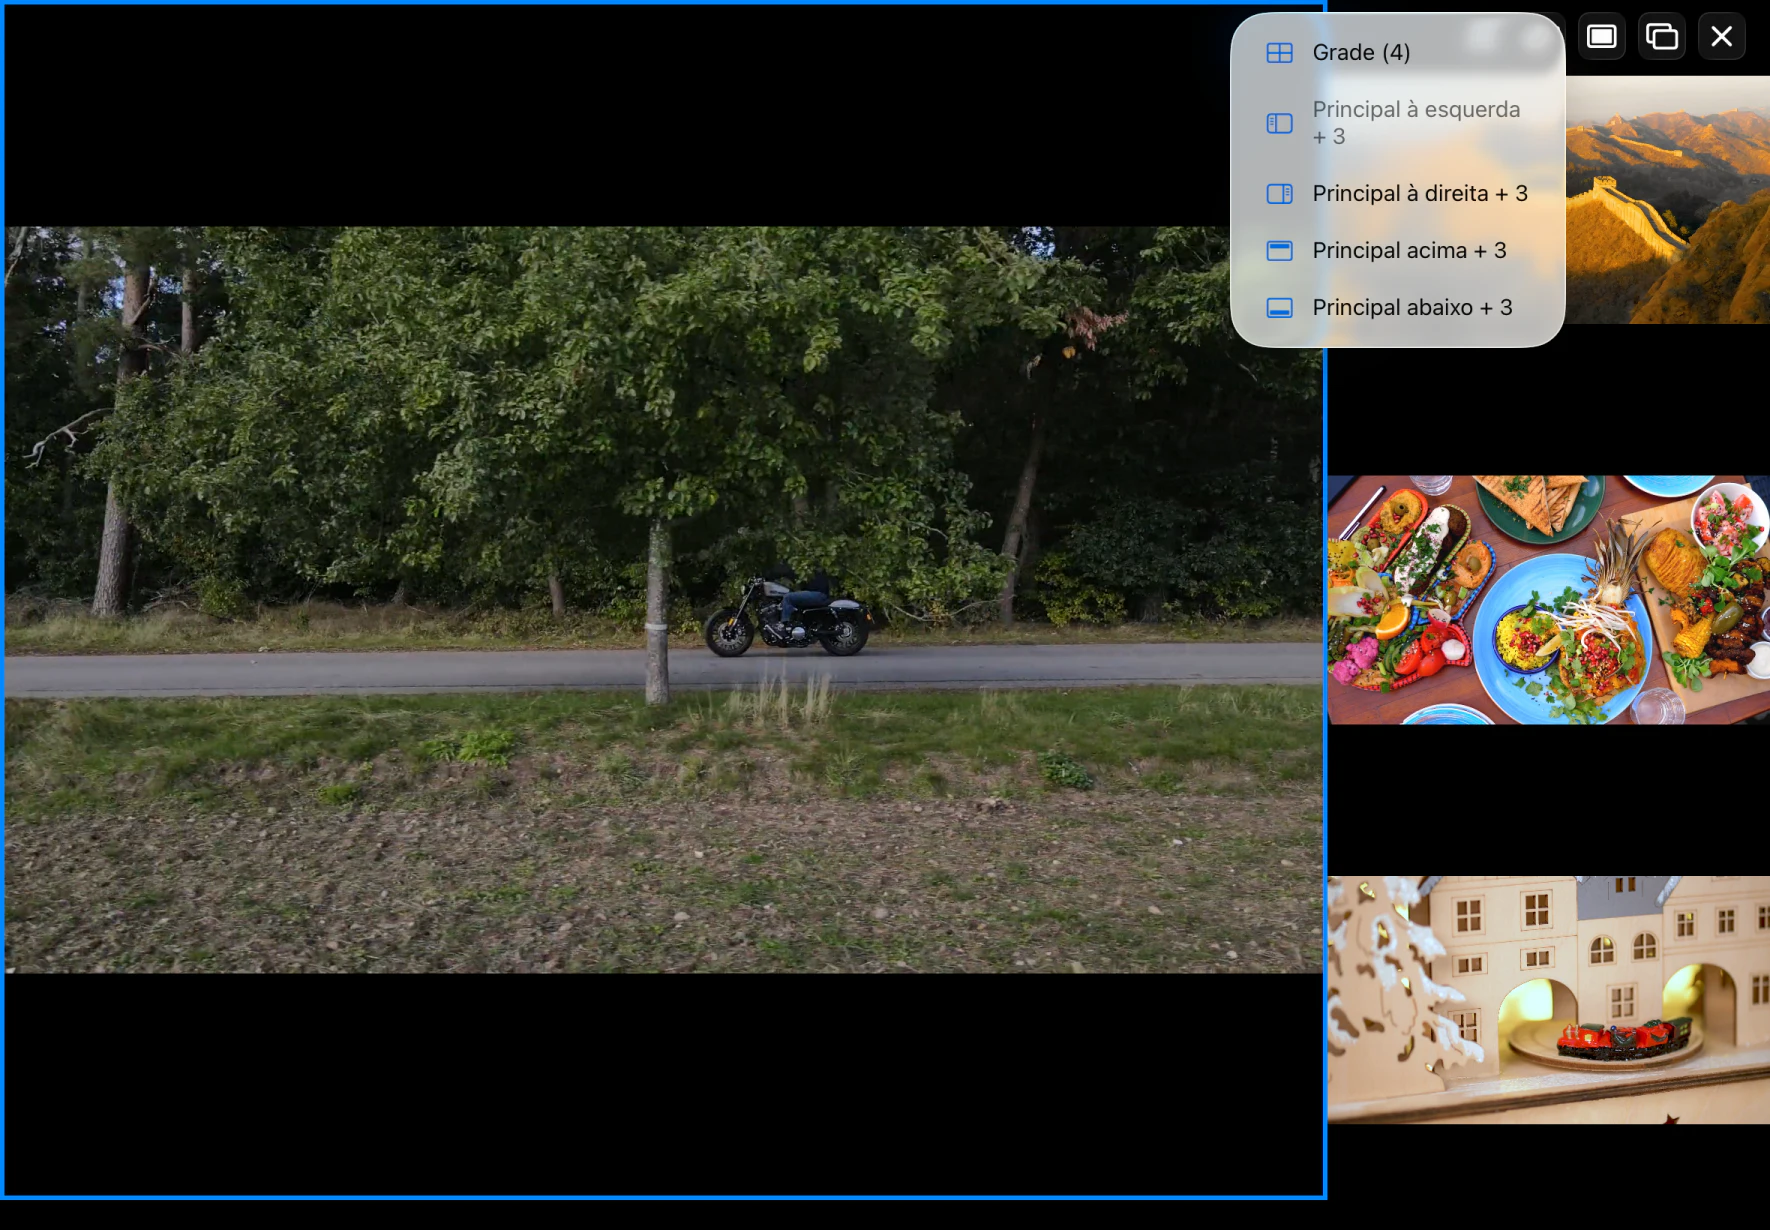Select the toy train house thumbnail
1770x1230 pixels.
(1549, 1000)
